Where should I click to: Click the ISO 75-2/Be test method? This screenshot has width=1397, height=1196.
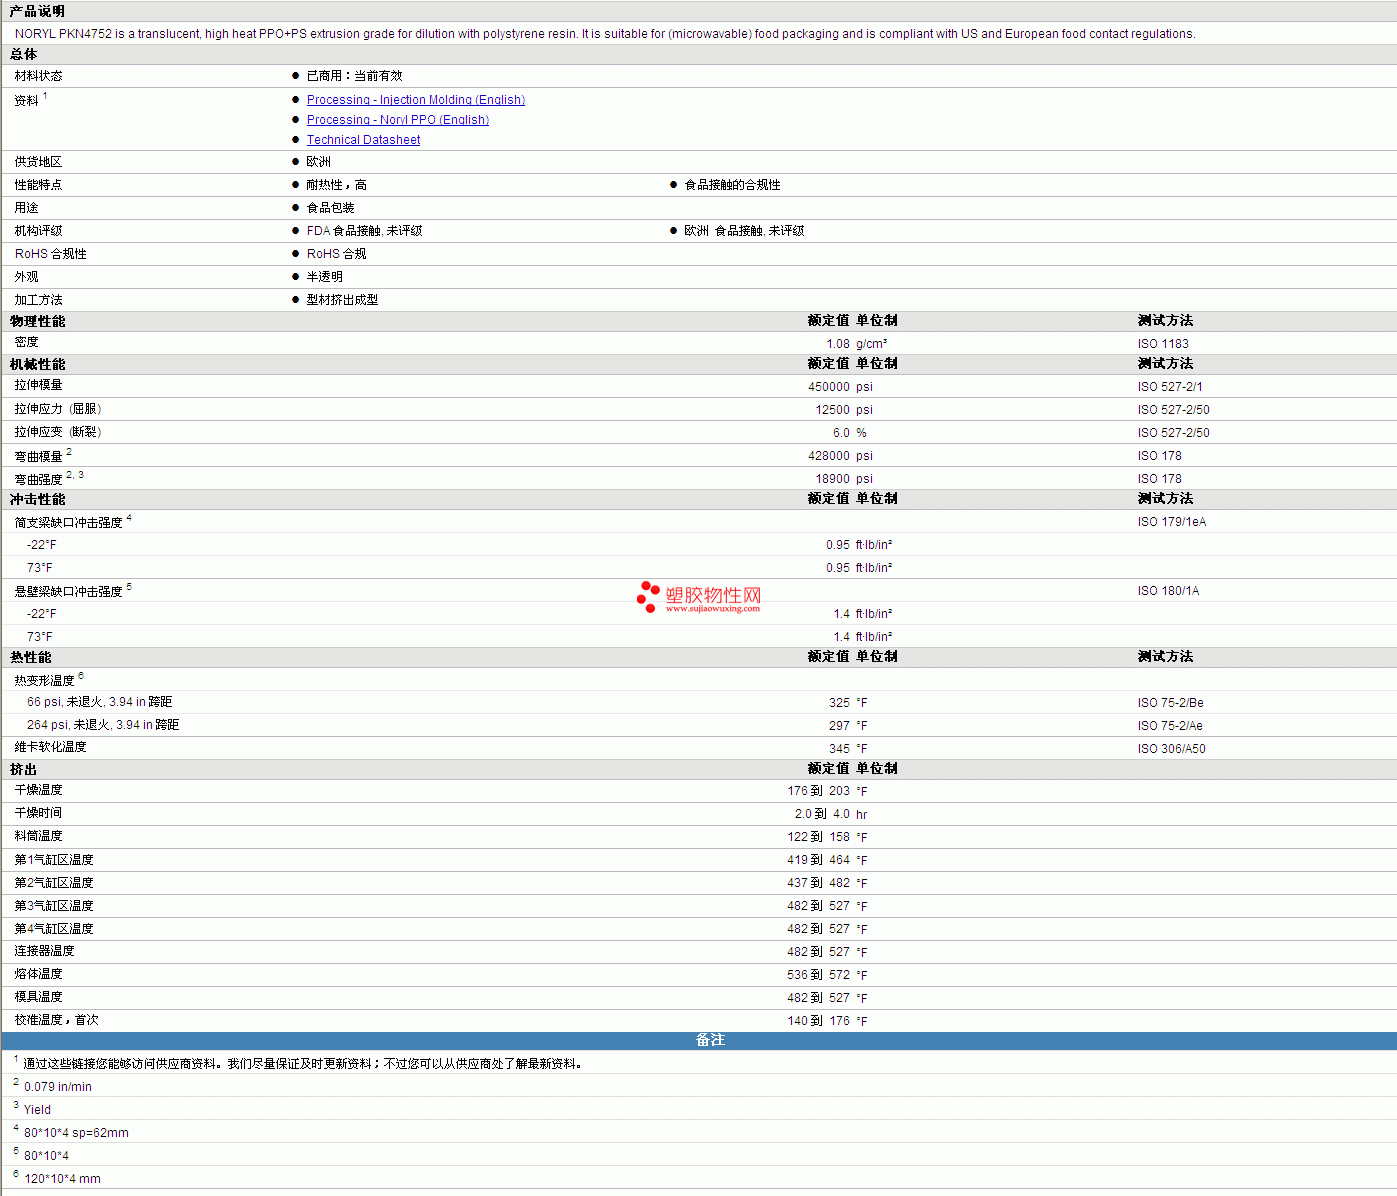point(1170,703)
